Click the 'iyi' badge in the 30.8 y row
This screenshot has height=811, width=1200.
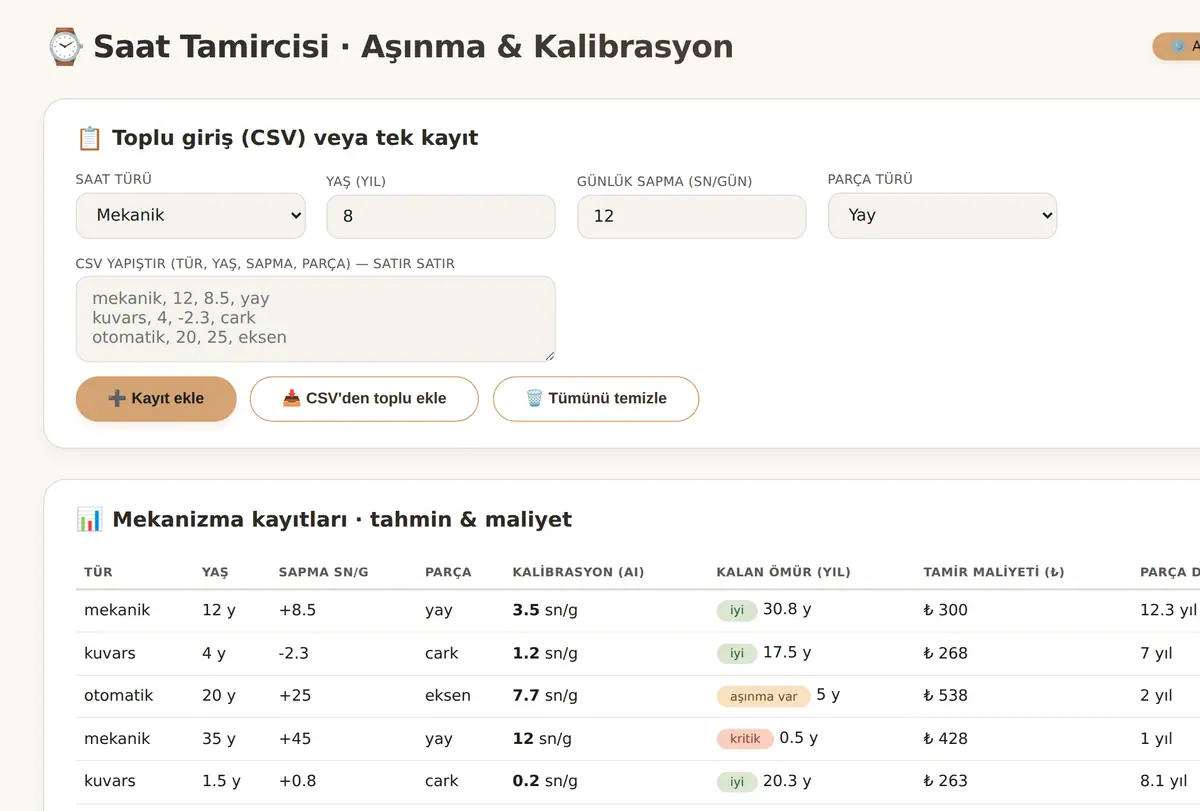click(737, 610)
